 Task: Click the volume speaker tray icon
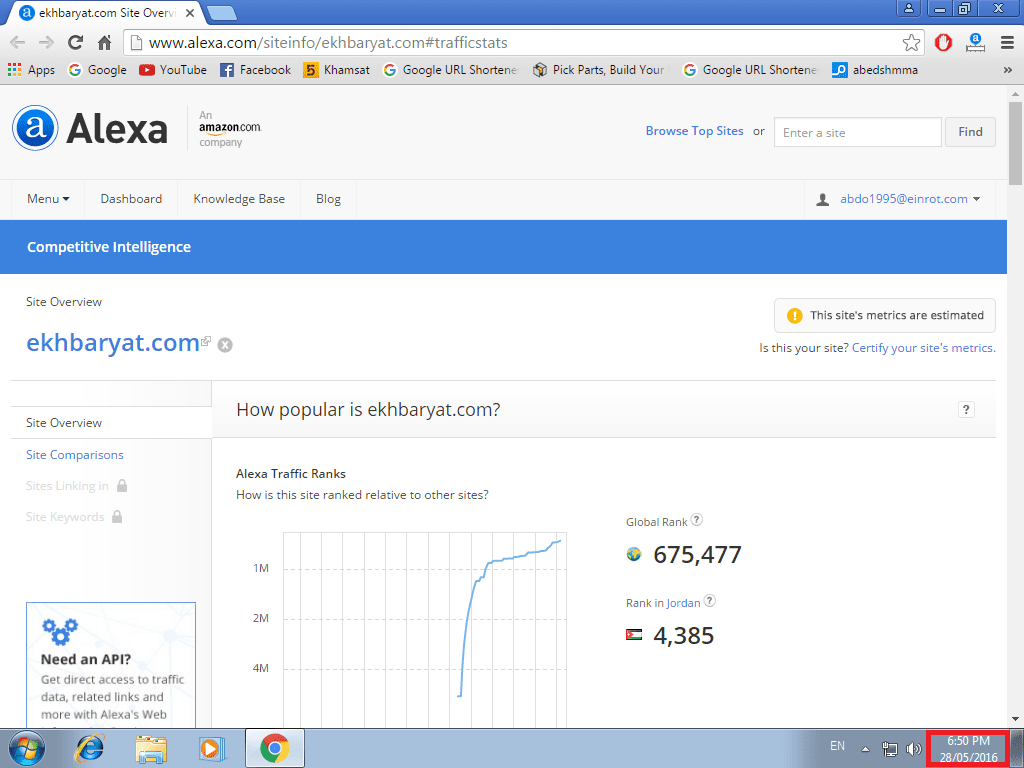click(x=914, y=749)
